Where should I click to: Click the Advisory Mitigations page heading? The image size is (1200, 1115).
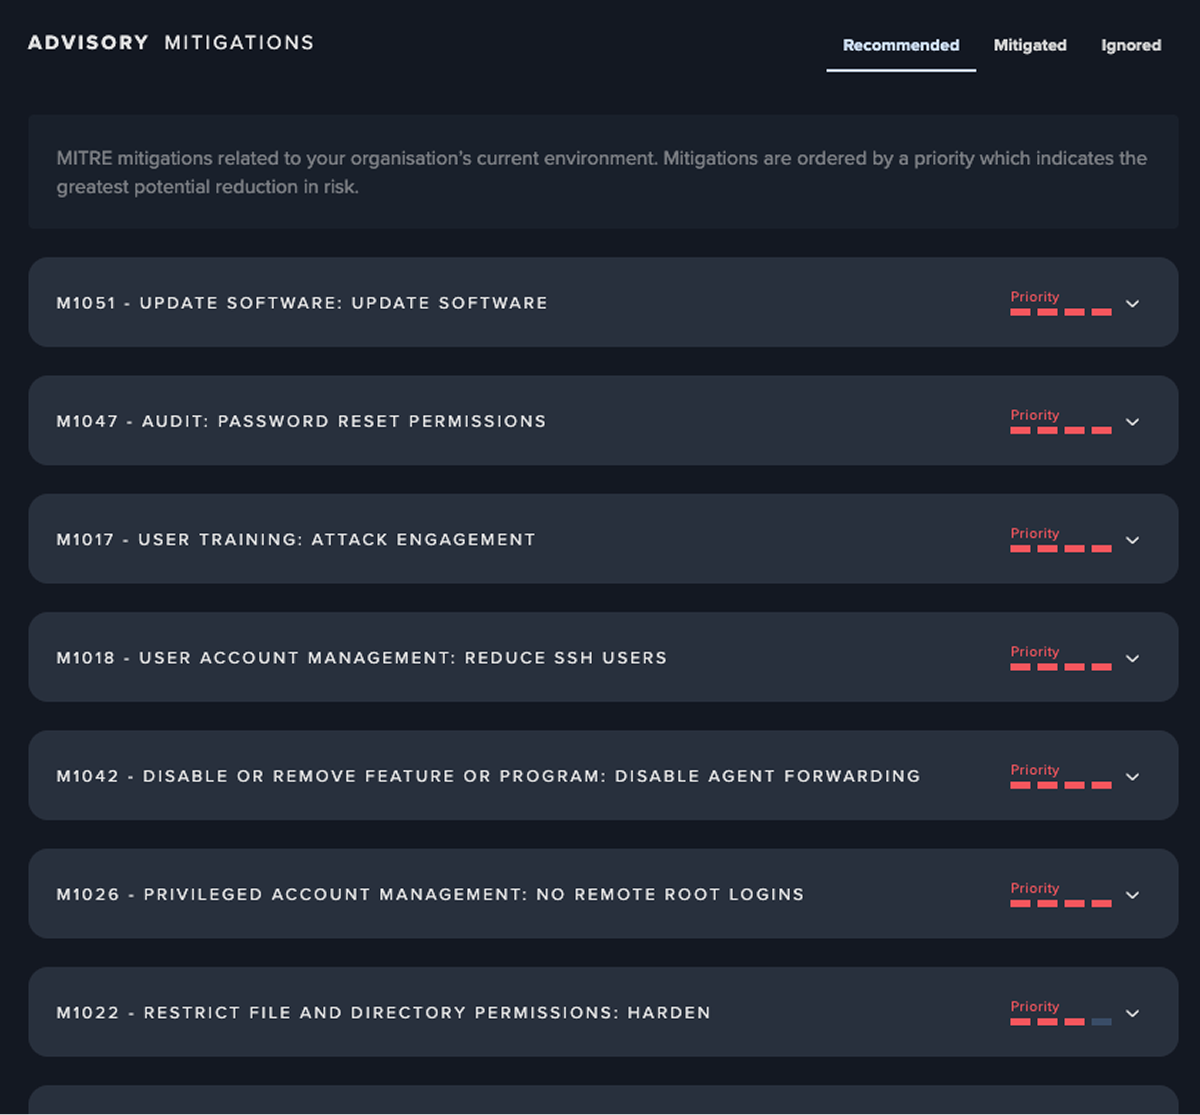pos(171,43)
